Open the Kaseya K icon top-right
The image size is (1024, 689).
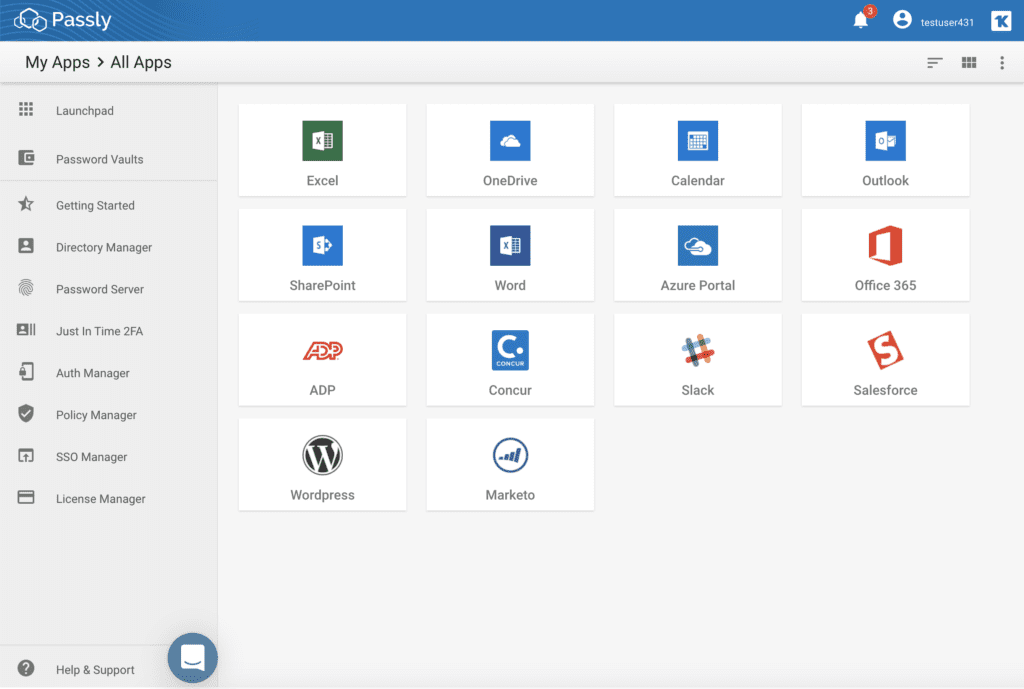click(x=1000, y=21)
